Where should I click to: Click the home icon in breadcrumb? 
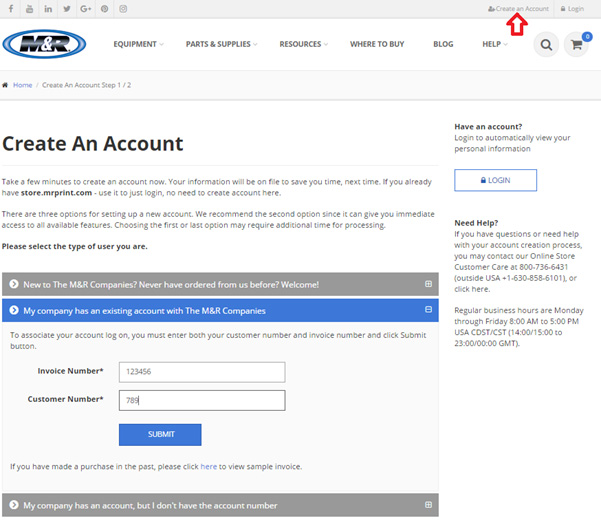click(5, 85)
